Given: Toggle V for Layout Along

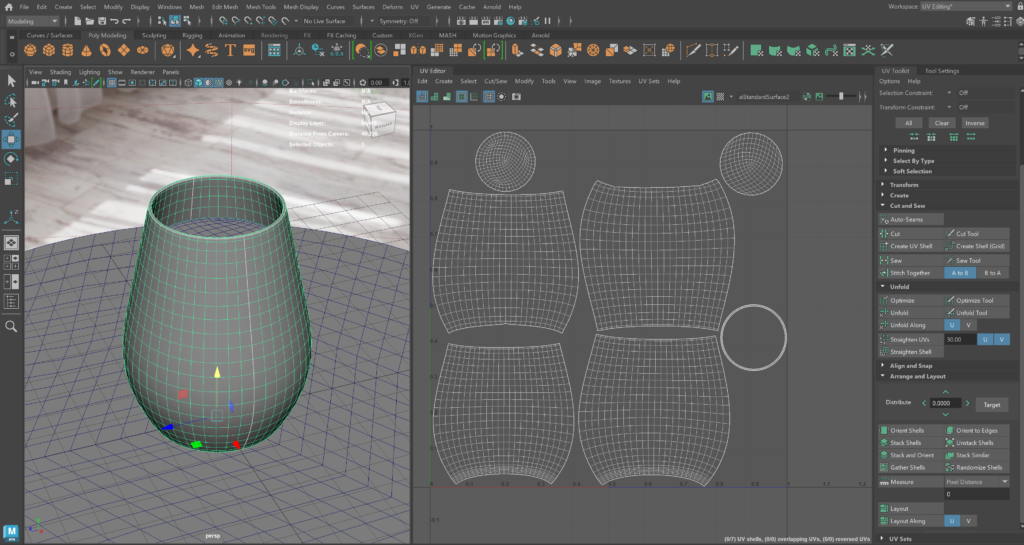Looking at the screenshot, I should [968, 521].
